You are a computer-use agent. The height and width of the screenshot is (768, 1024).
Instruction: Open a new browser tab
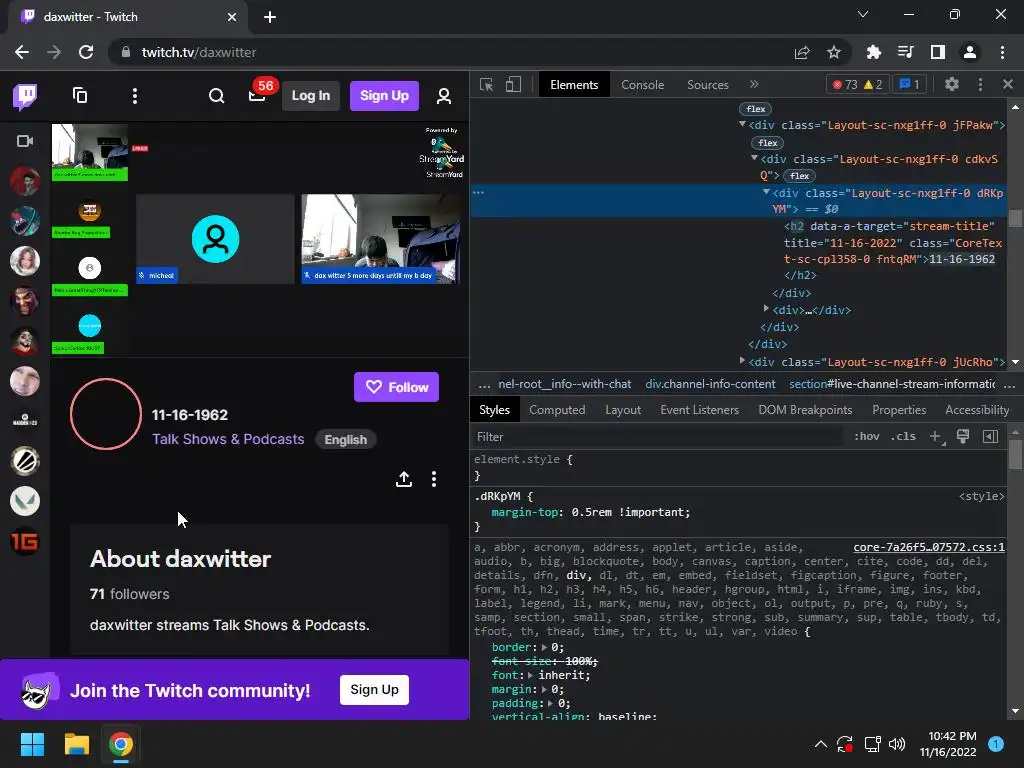click(270, 17)
